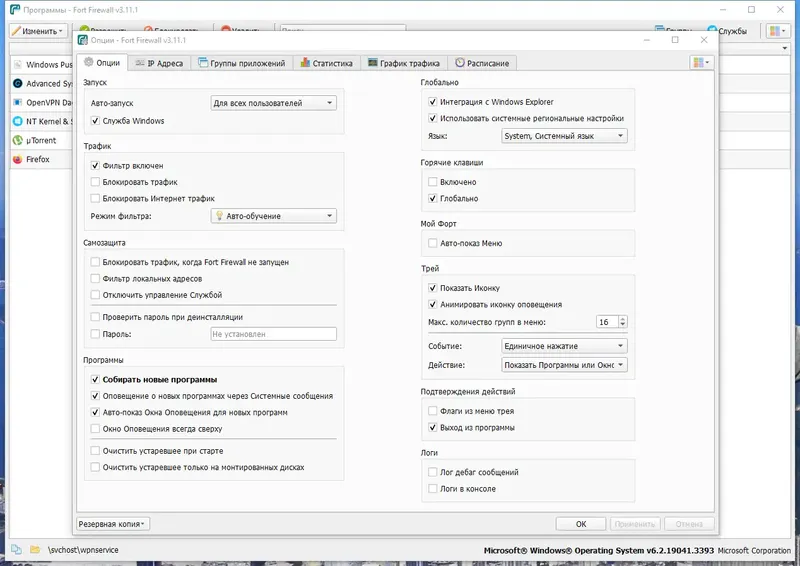Click the OK button
The width and height of the screenshot is (800, 566).
tap(581, 524)
